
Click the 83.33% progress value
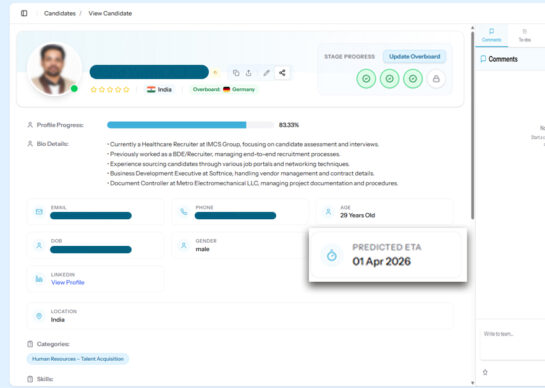click(x=289, y=125)
